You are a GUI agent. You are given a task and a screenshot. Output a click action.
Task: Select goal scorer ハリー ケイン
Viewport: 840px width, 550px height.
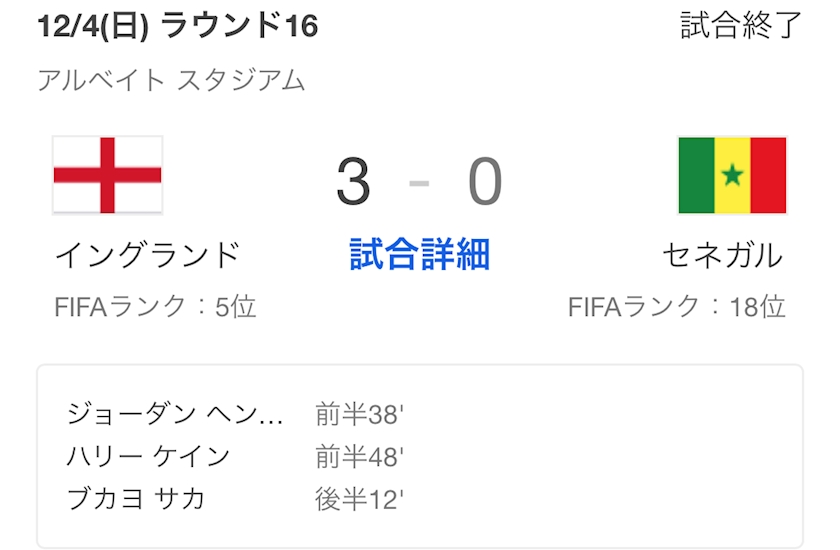(x=149, y=457)
